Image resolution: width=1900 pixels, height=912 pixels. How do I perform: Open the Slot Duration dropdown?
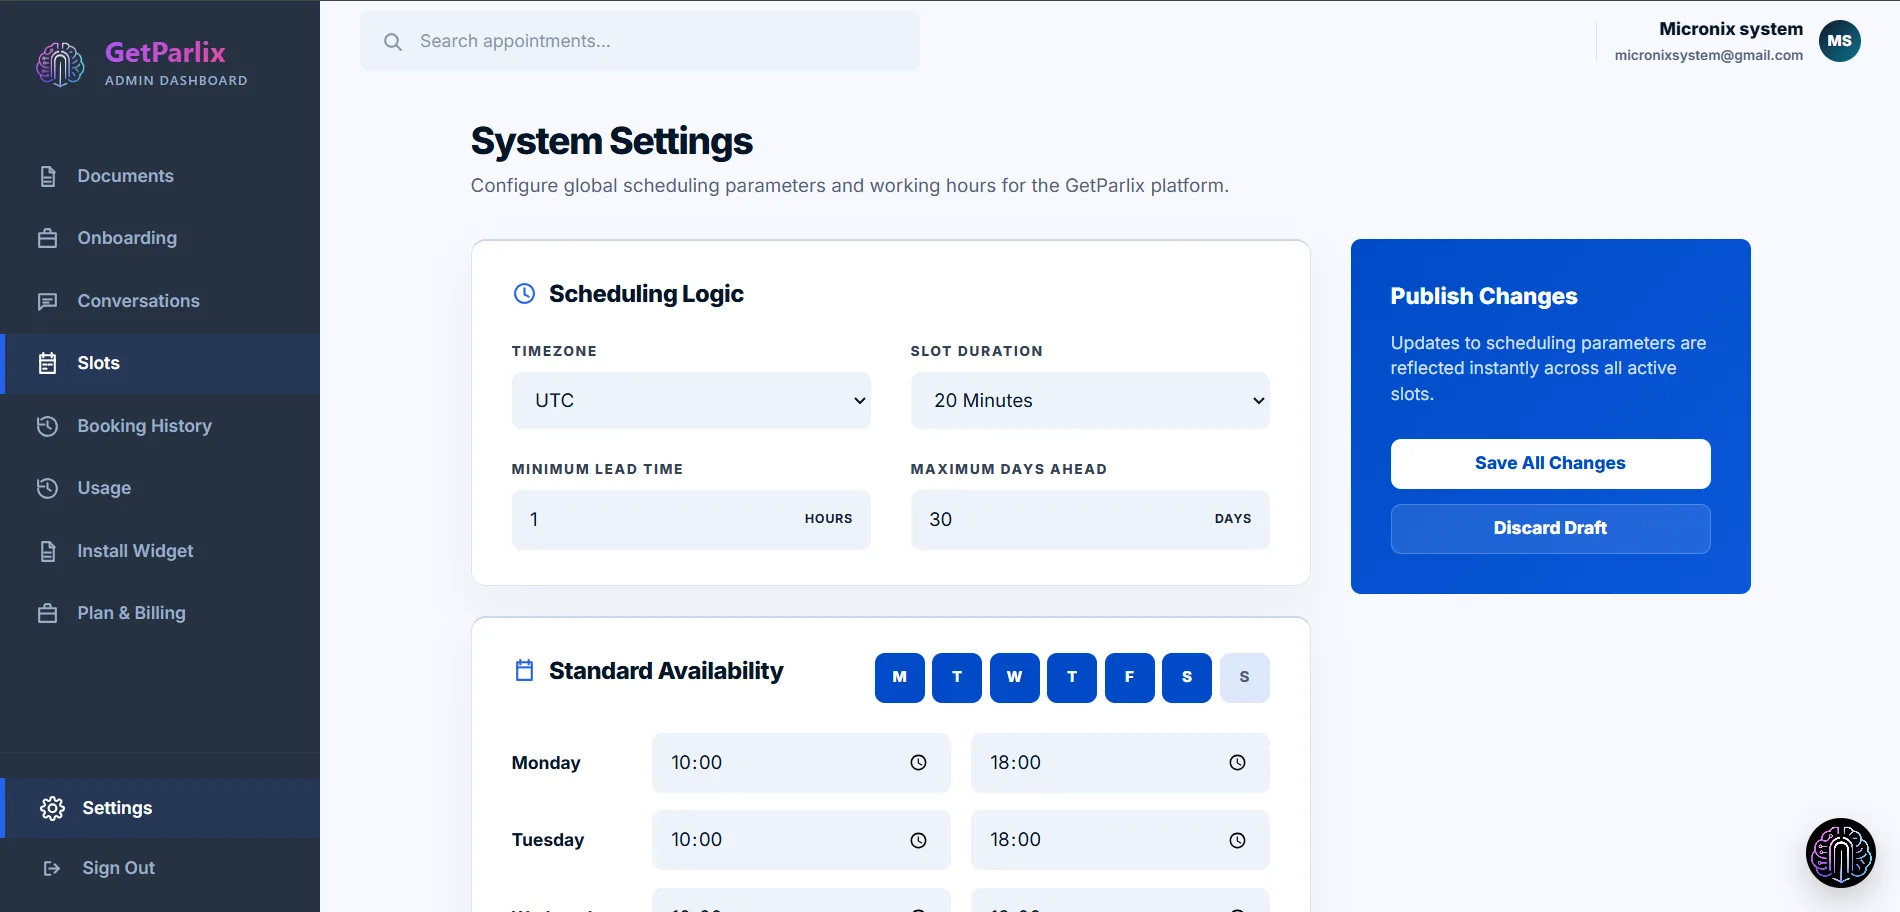tap(1090, 400)
